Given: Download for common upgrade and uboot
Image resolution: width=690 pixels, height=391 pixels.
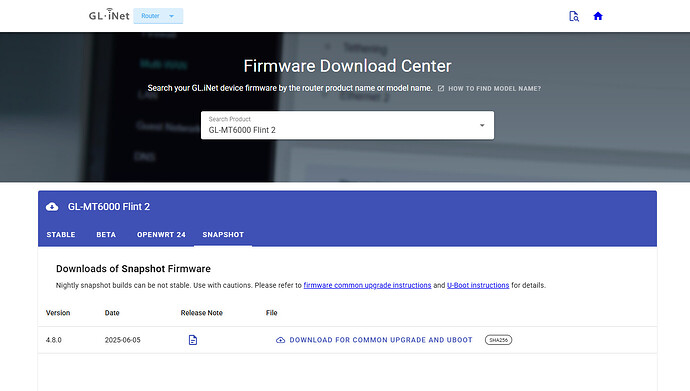Looking at the screenshot, I should coord(381,340).
